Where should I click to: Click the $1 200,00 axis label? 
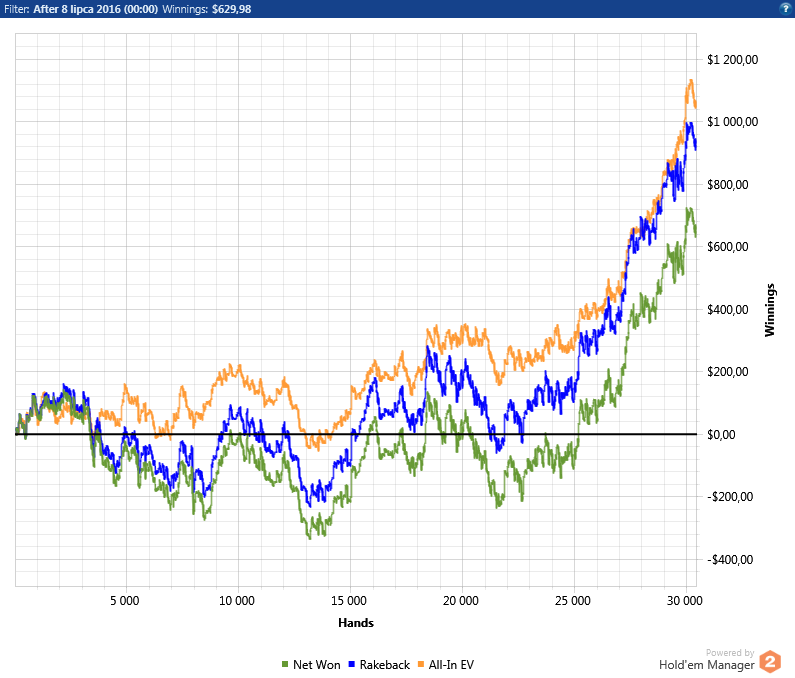click(733, 60)
